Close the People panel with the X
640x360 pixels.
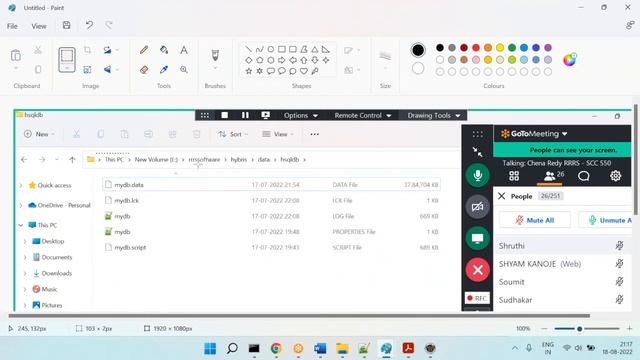pyautogui.click(x=502, y=196)
